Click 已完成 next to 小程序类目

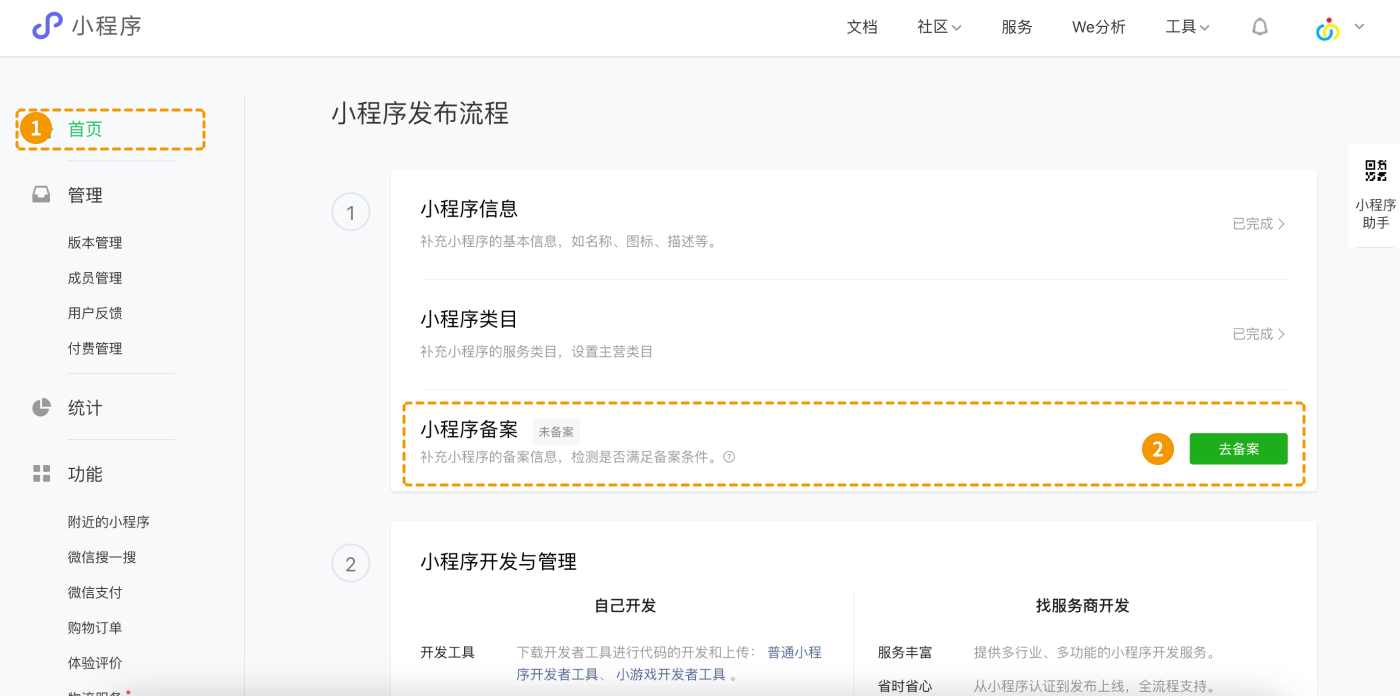[x=1257, y=334]
